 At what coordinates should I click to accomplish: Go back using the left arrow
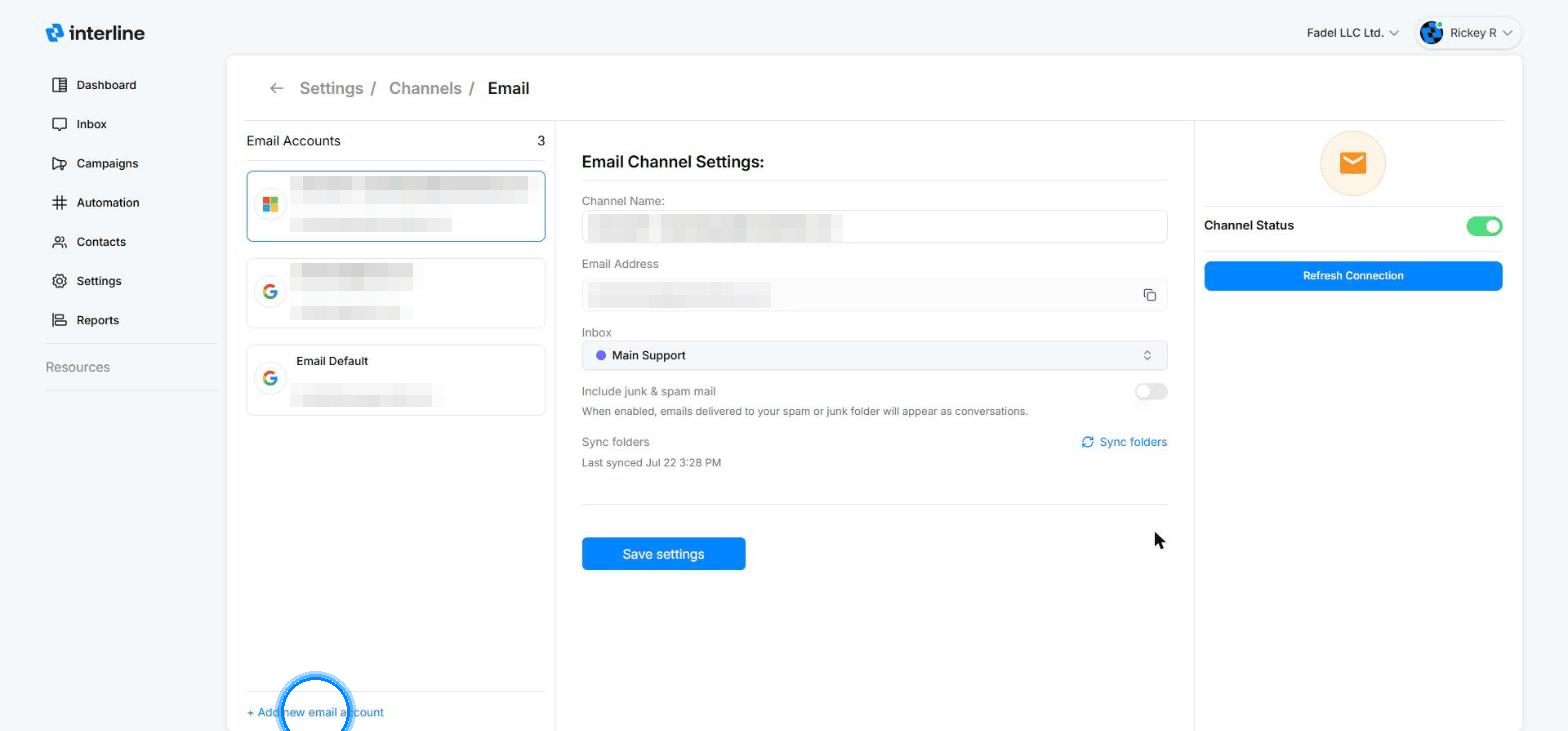click(x=276, y=88)
